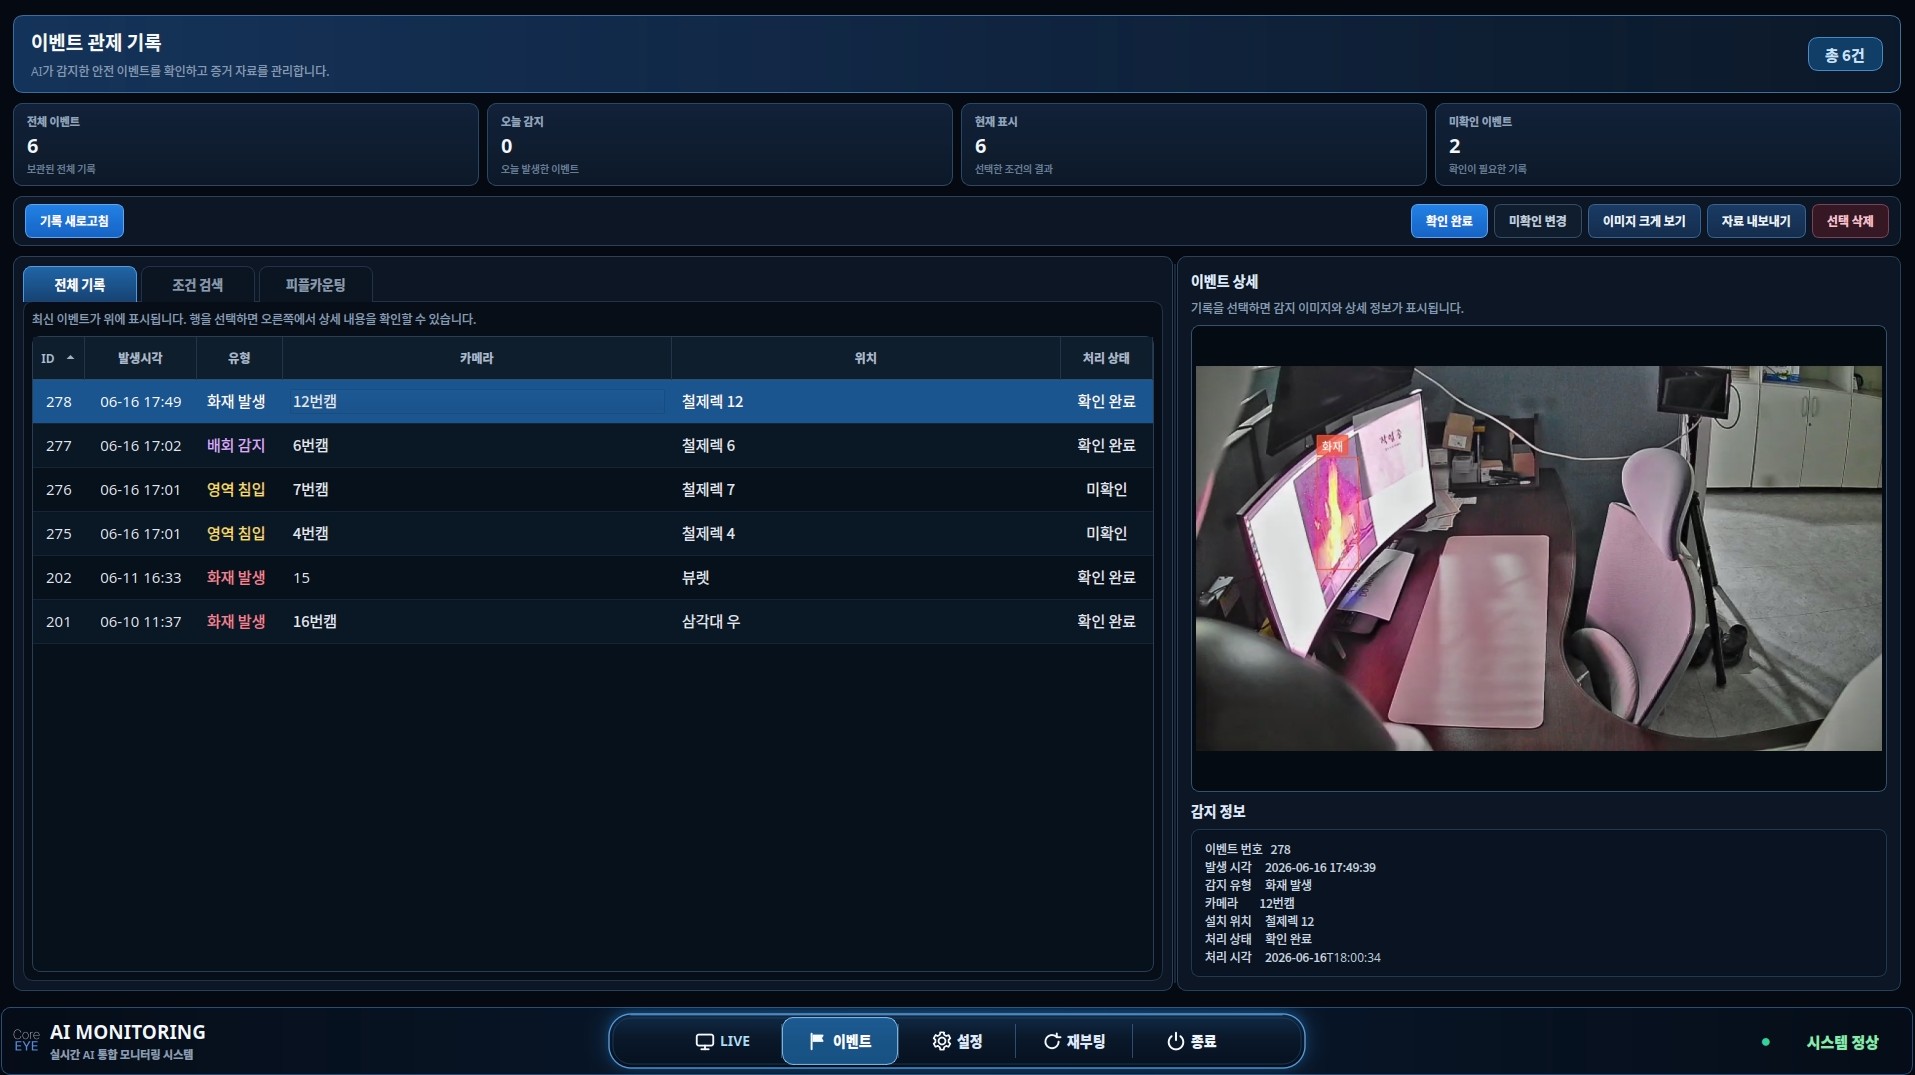Viewport: 1915px width, 1075px height.
Task: Click the 재부팅 reboot icon
Action: 1052,1041
